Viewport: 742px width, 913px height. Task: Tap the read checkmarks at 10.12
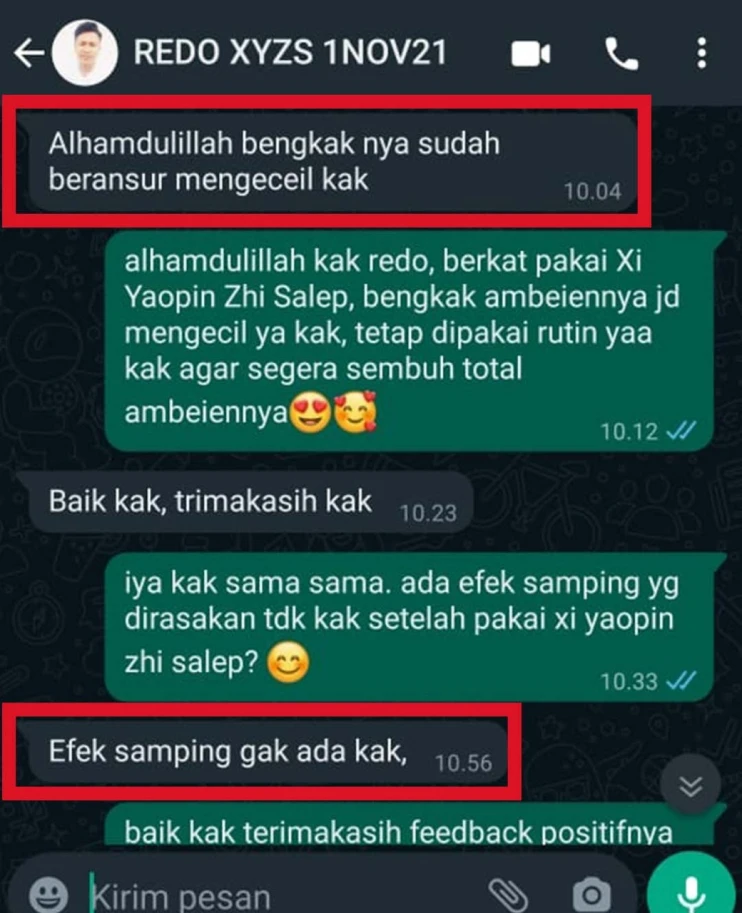pos(681,431)
